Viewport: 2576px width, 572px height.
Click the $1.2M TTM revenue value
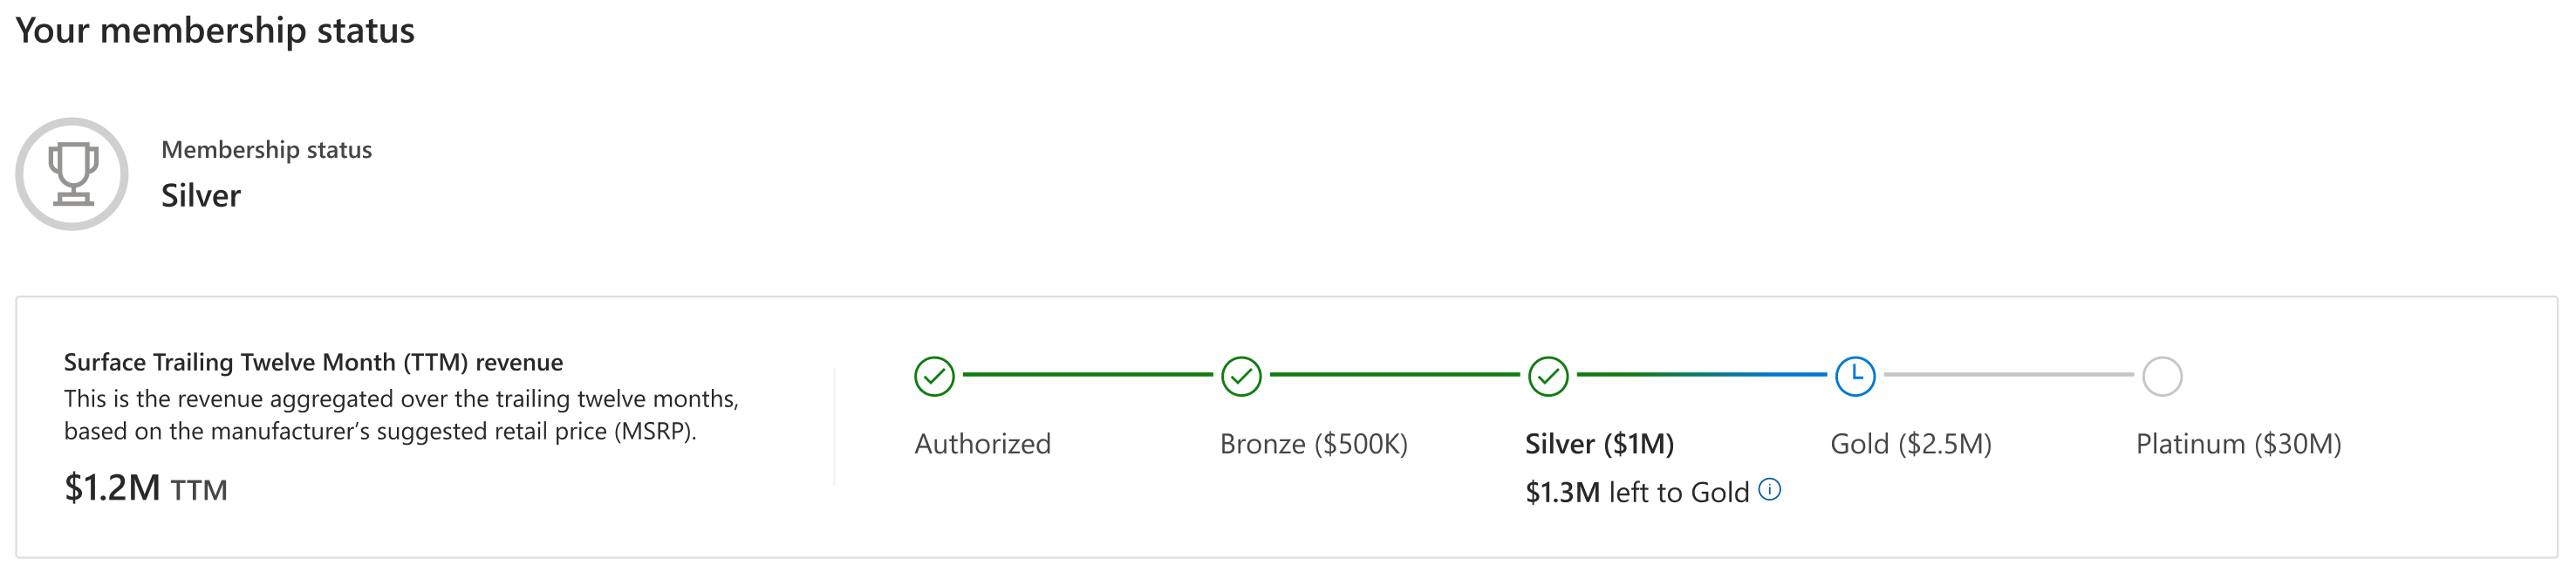pyautogui.click(x=146, y=488)
